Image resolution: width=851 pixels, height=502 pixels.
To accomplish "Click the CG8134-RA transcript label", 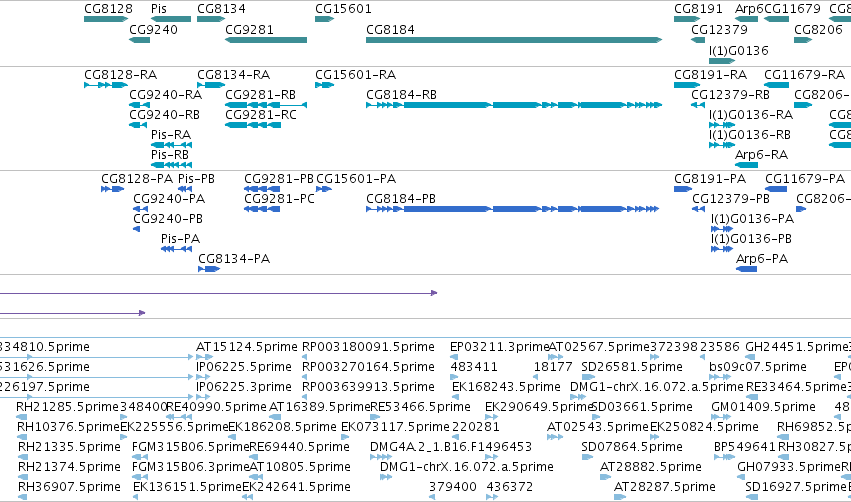I will click(x=233, y=74).
